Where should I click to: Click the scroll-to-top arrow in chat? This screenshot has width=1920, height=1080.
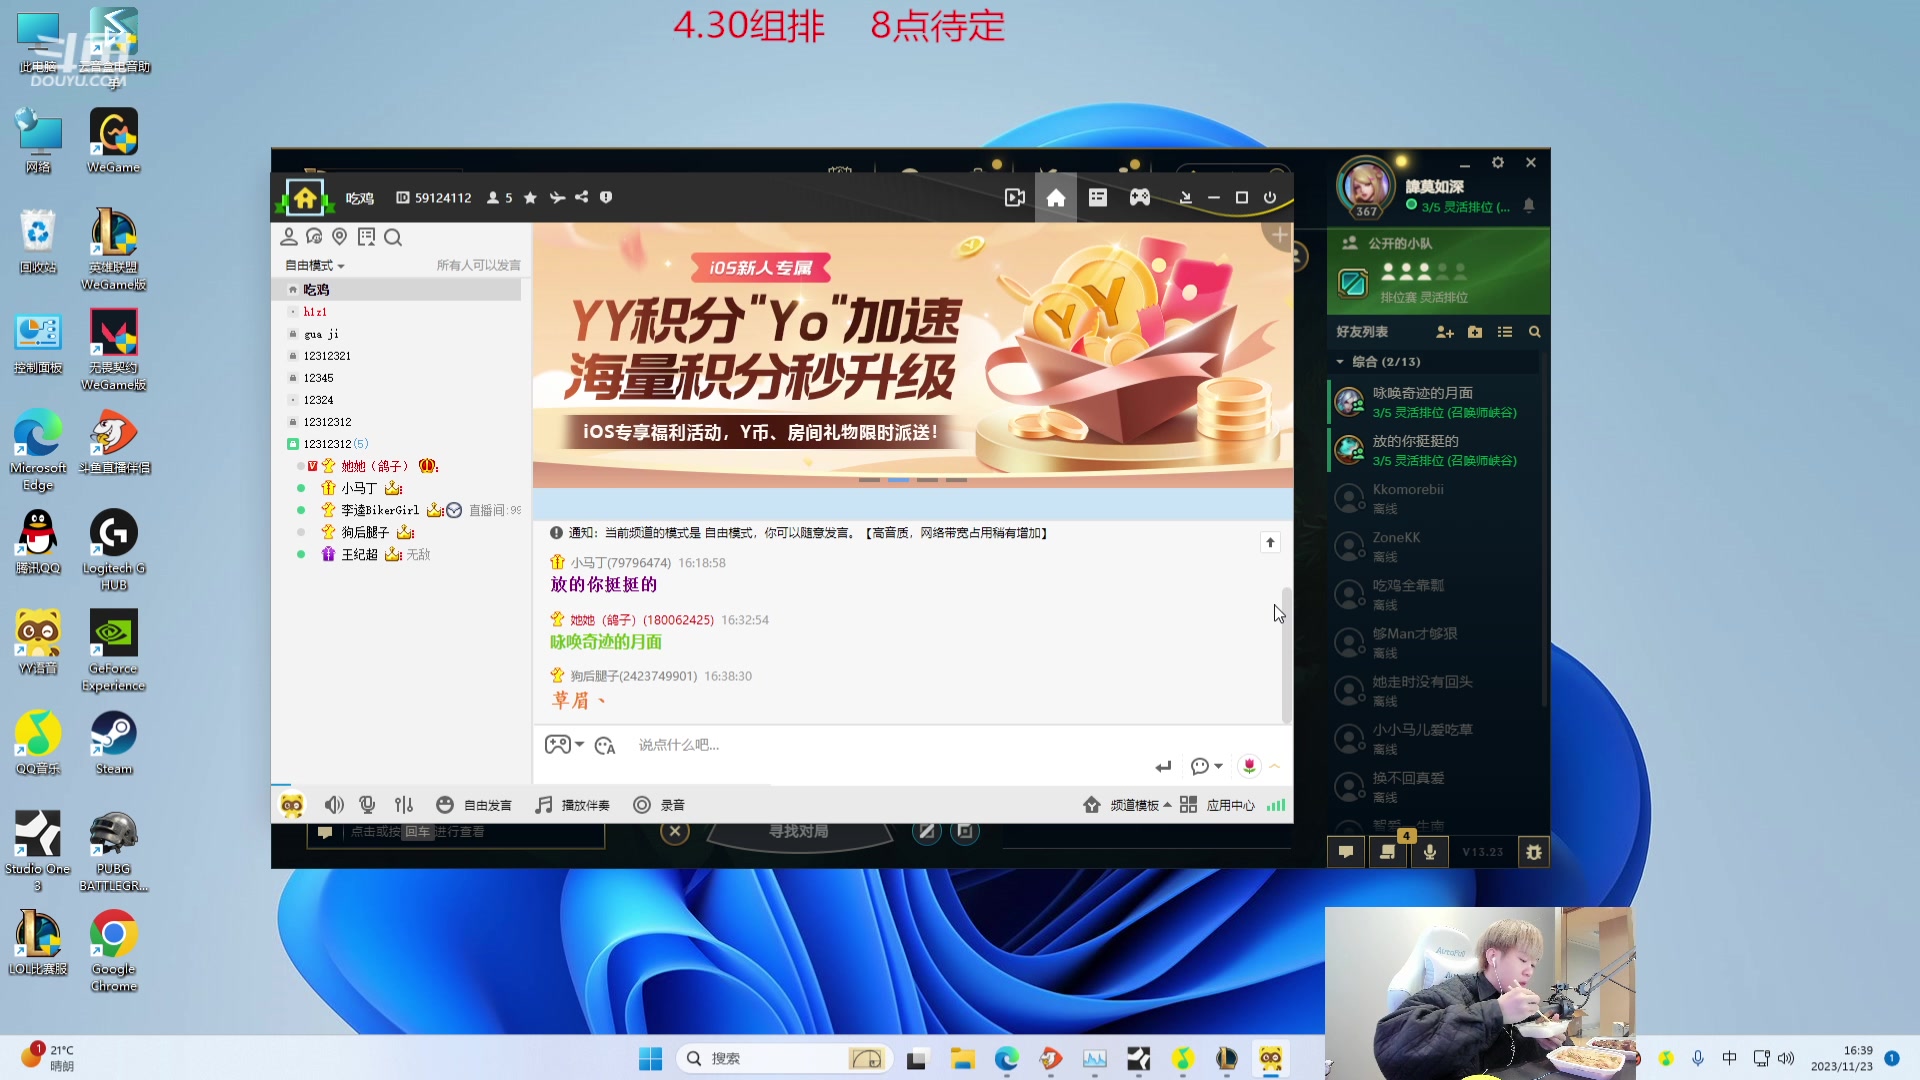tap(1270, 542)
